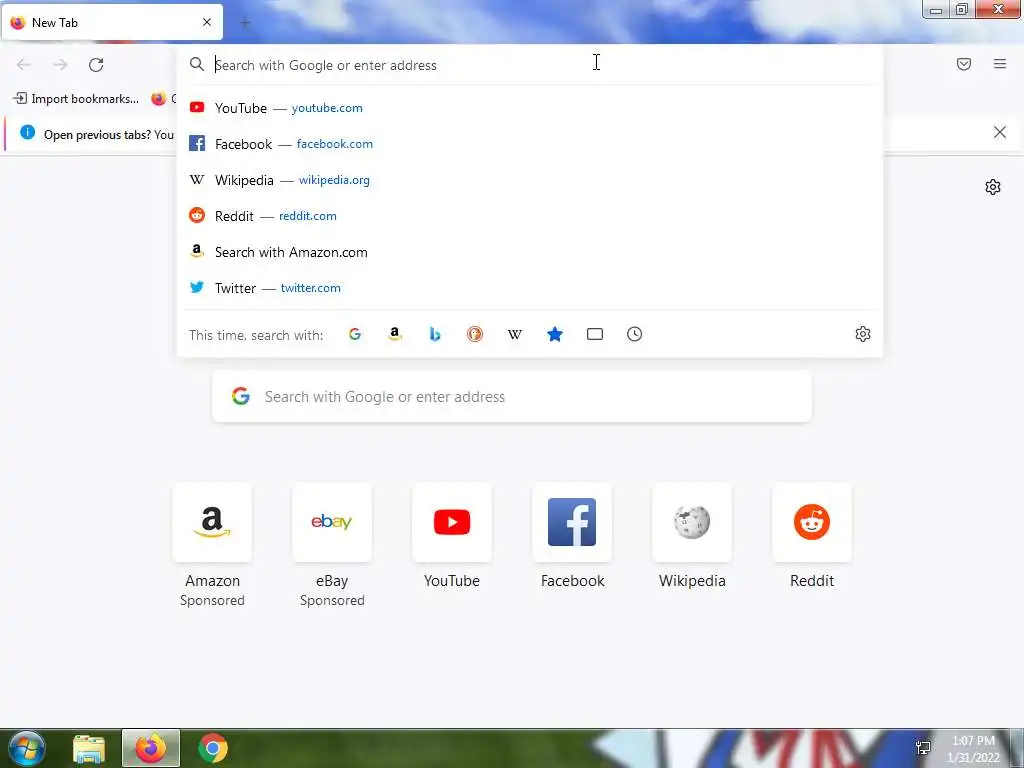Open new tab with plus button
Image resolution: width=1024 pixels, height=768 pixels.
(245, 23)
